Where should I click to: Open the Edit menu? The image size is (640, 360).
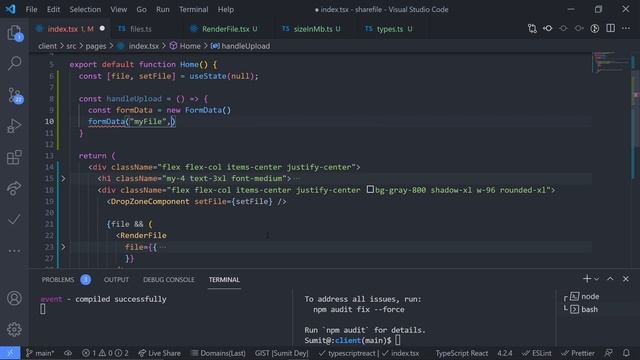53,9
